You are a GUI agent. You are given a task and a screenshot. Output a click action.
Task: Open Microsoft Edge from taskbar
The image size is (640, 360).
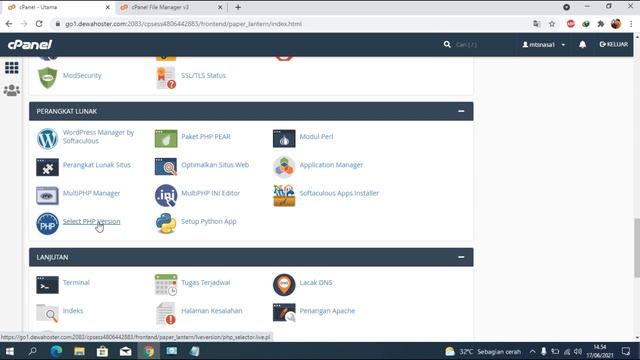point(56,351)
